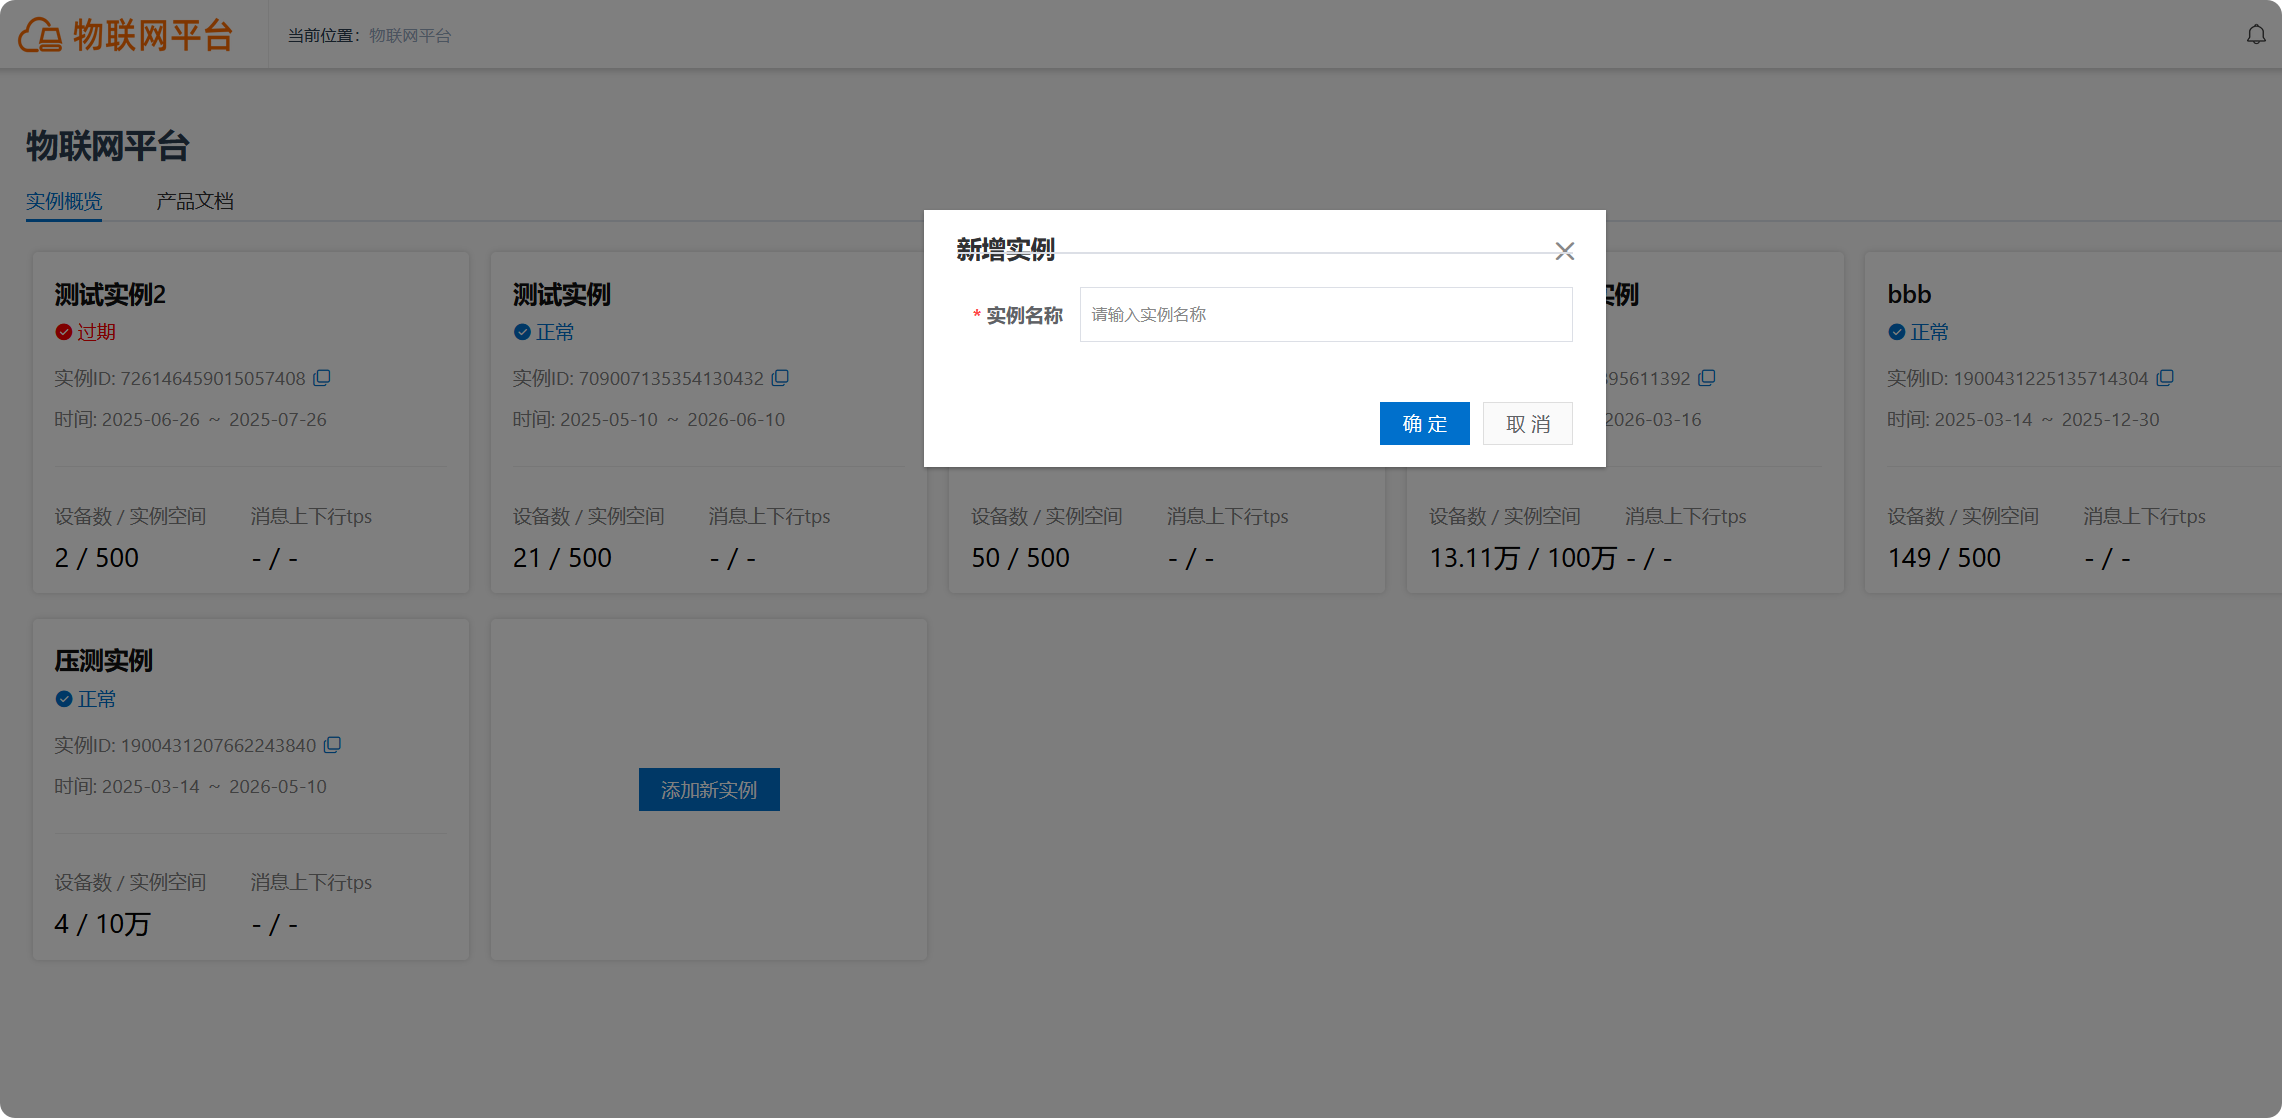Click instance ID text 726146459015057408
This screenshot has width=2282, height=1118.
[x=213, y=379]
